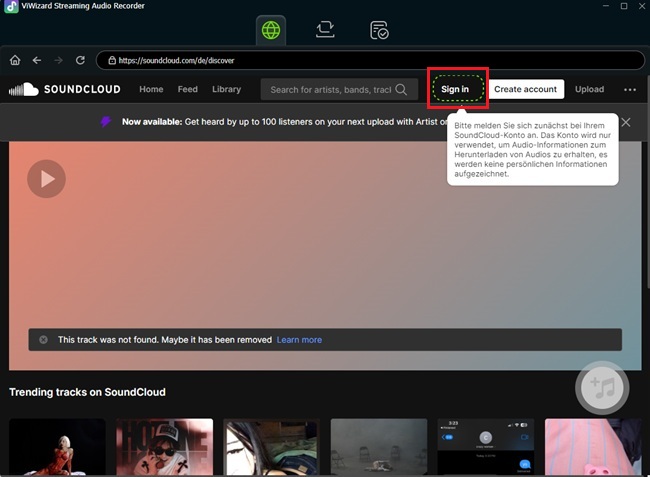Open the foggy chairs track thumbnail
The image size is (650, 477).
coord(379,447)
